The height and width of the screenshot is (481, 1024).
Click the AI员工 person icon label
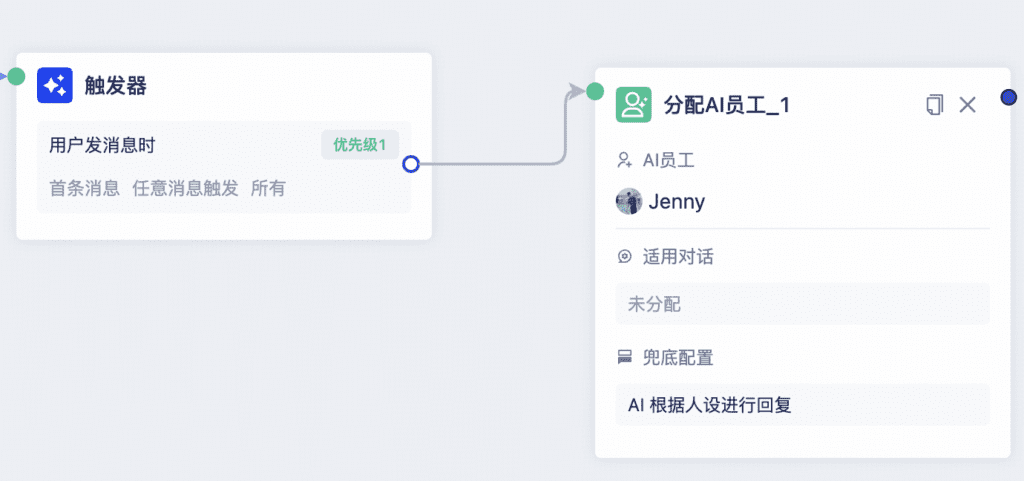pyautogui.click(x=624, y=161)
